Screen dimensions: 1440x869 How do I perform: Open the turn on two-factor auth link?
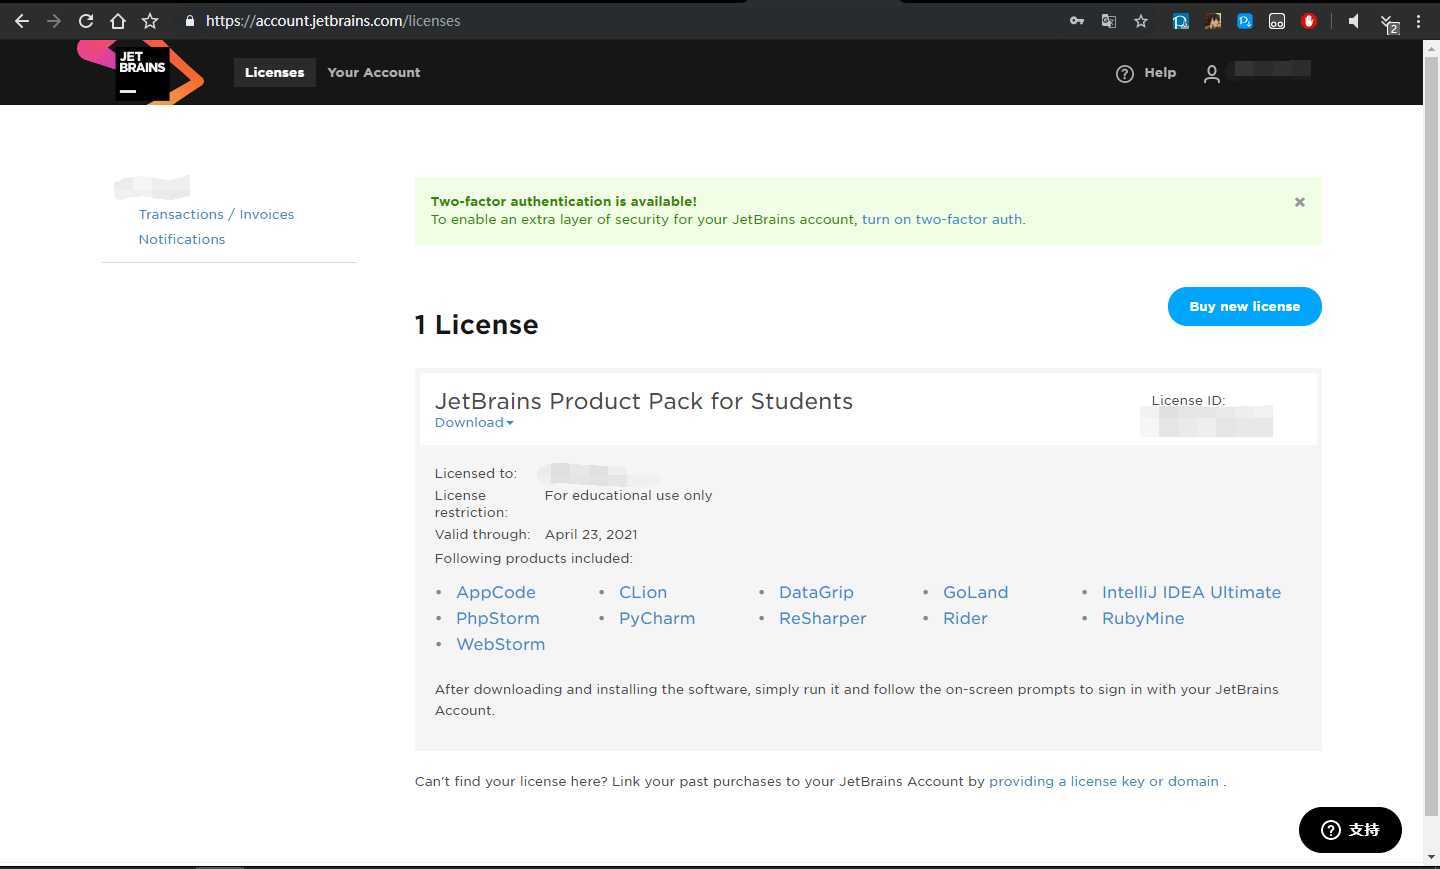(x=942, y=220)
